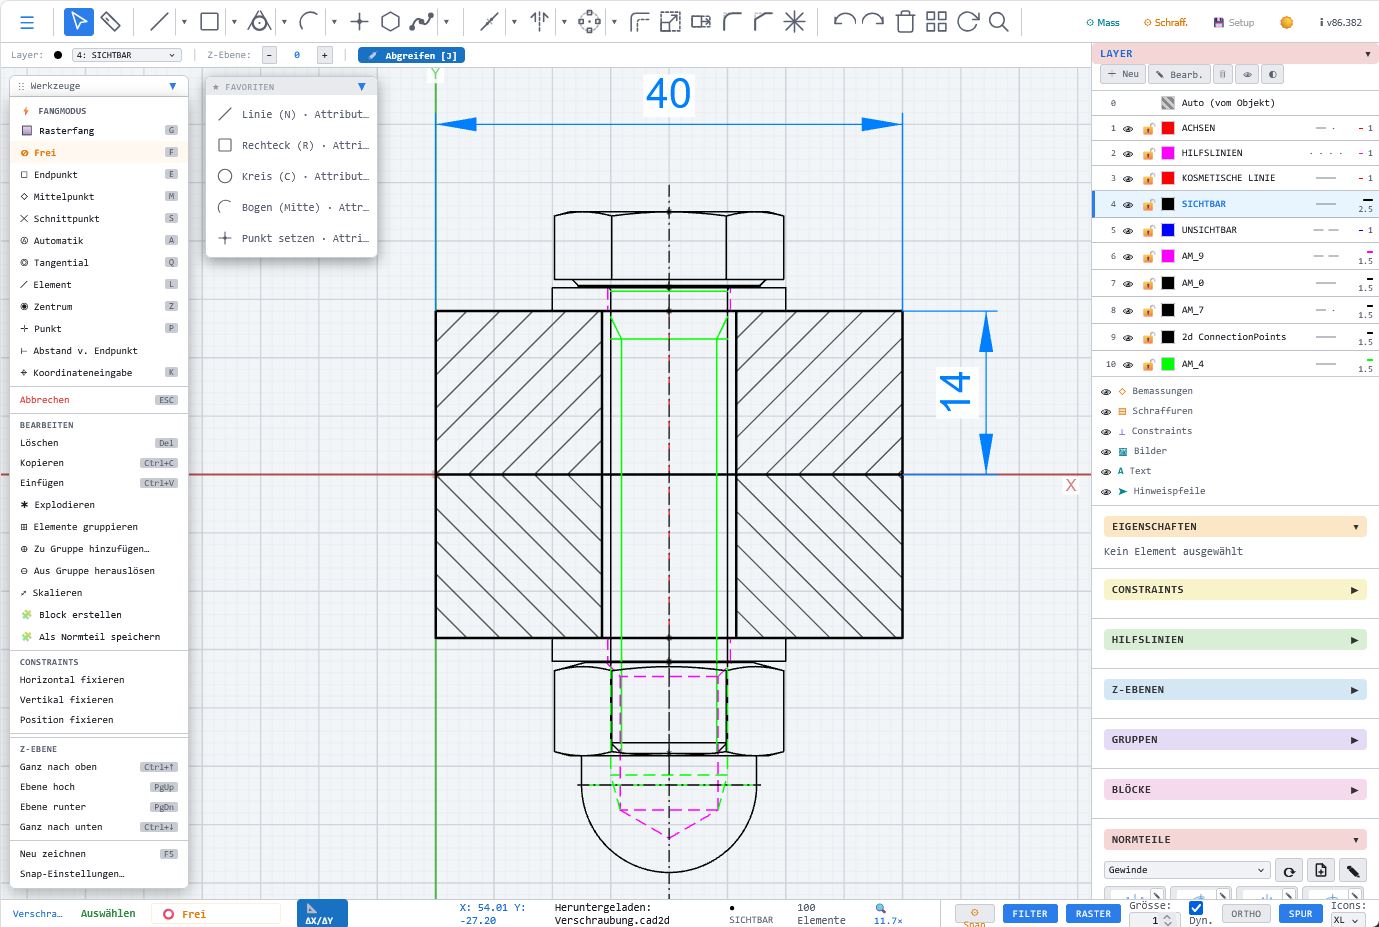This screenshot has height=927, width=1379.
Task: Select the polygon hexagon tool
Action: tap(391, 21)
